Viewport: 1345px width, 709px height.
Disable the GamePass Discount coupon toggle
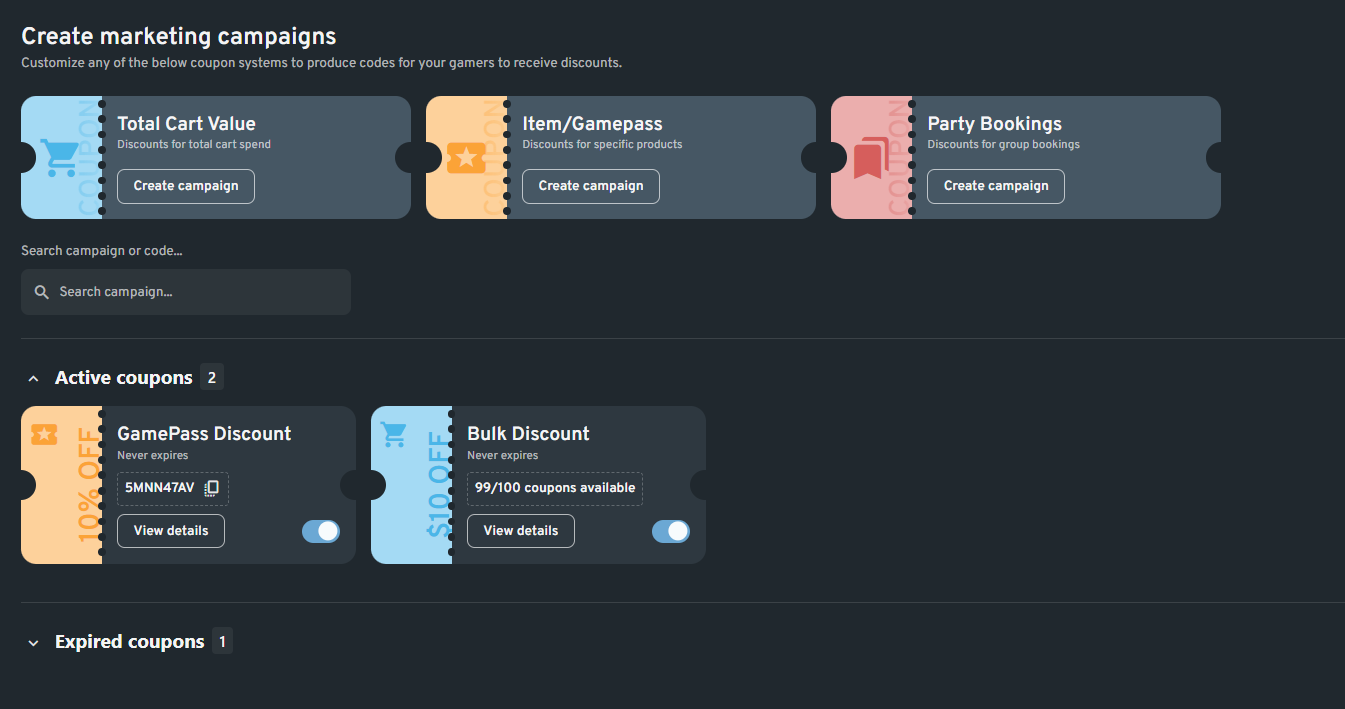321,531
